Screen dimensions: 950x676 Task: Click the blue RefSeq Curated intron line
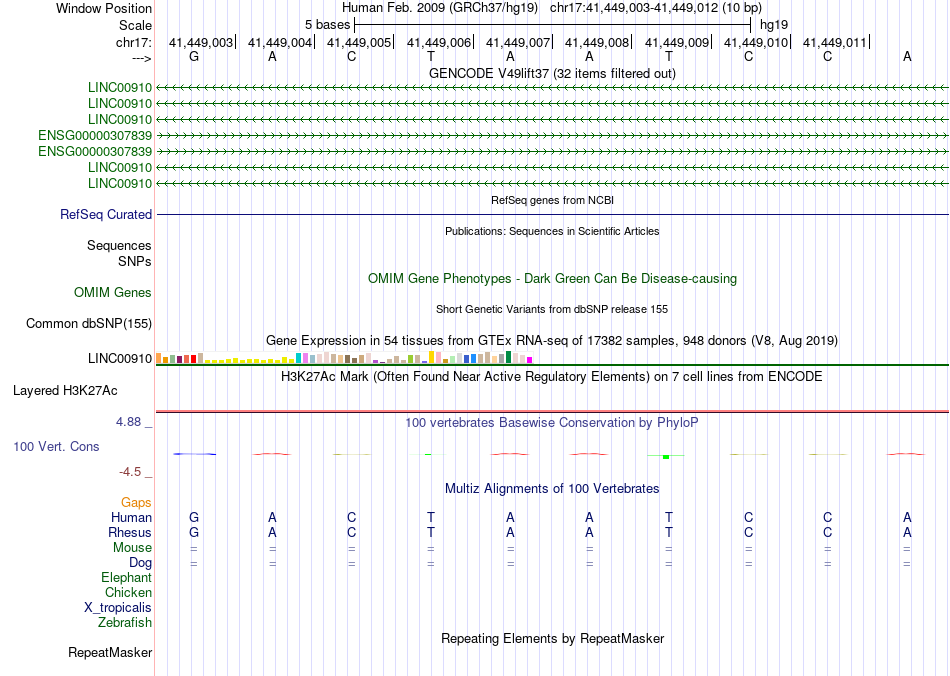tap(553, 214)
